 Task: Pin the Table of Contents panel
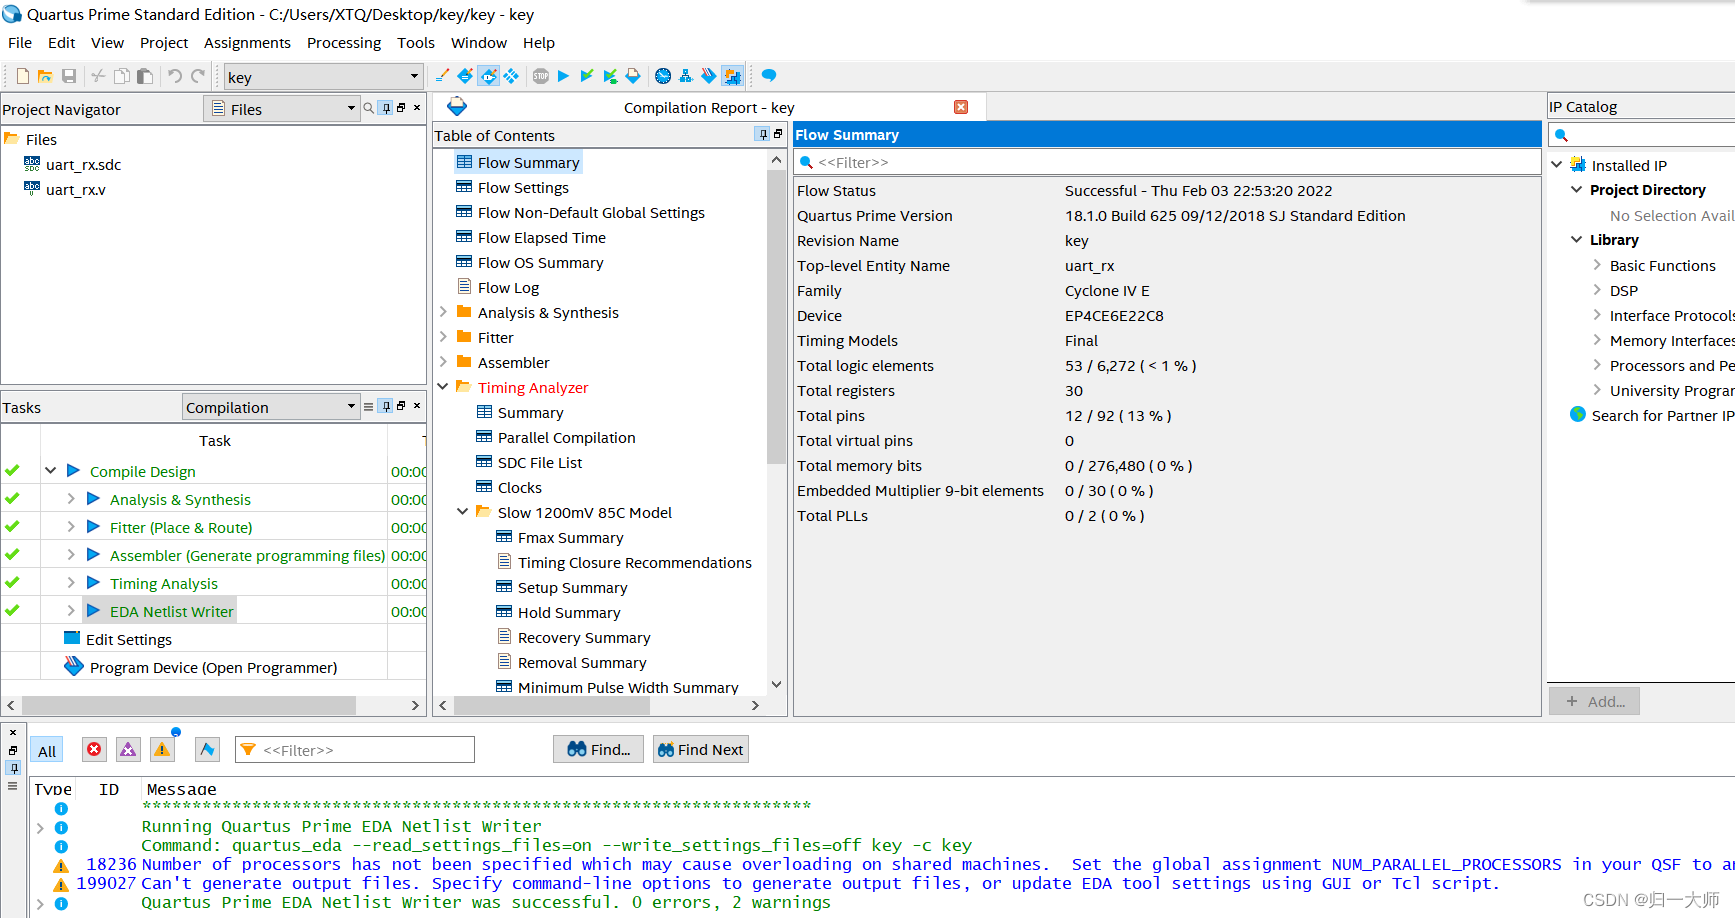(763, 134)
